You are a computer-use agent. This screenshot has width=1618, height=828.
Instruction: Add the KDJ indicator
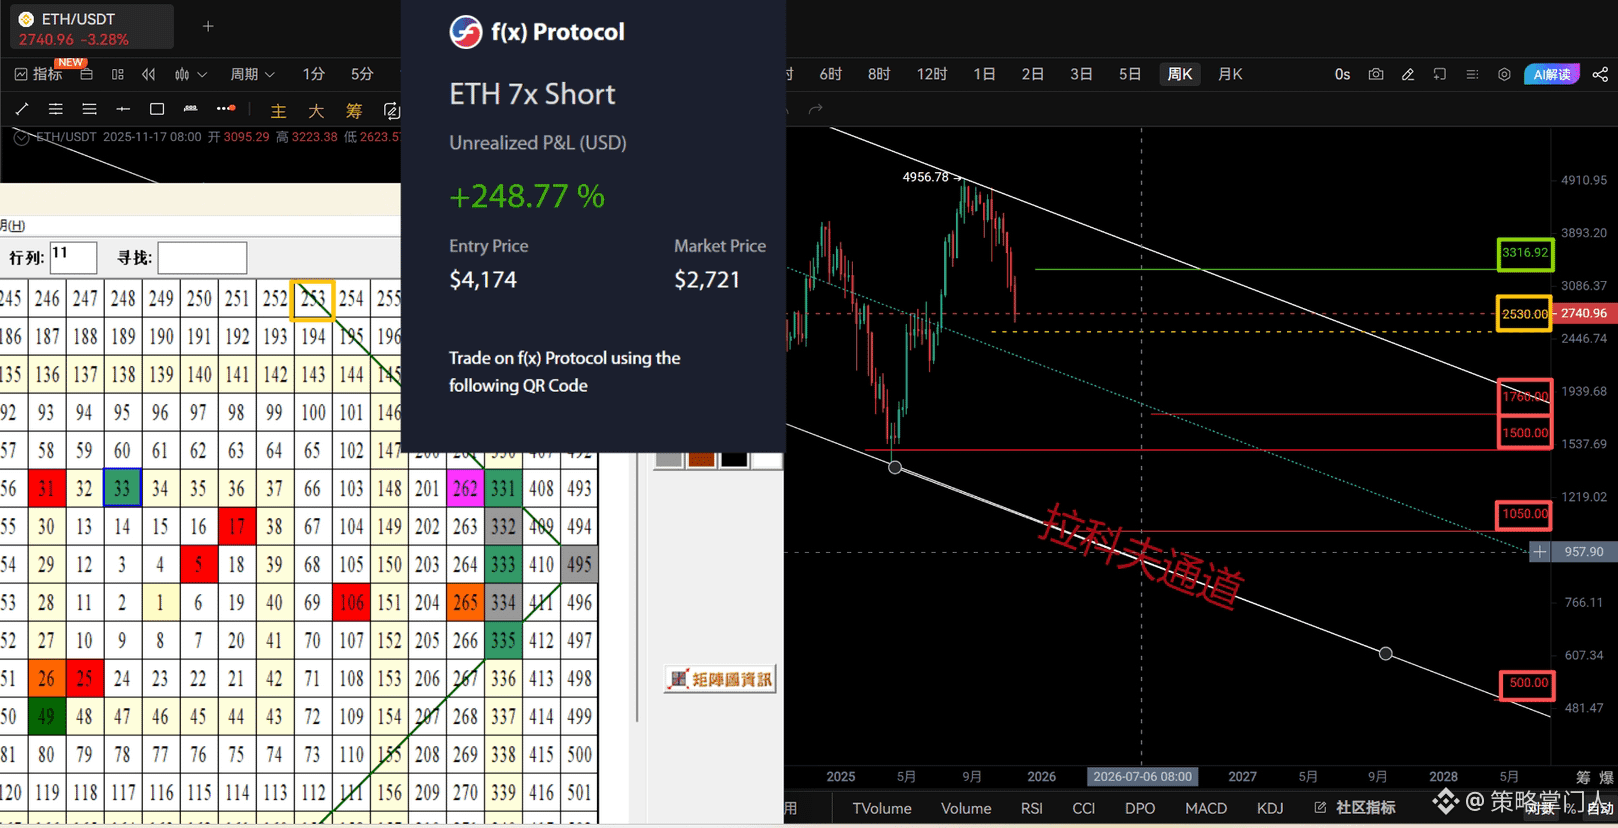point(1270,808)
